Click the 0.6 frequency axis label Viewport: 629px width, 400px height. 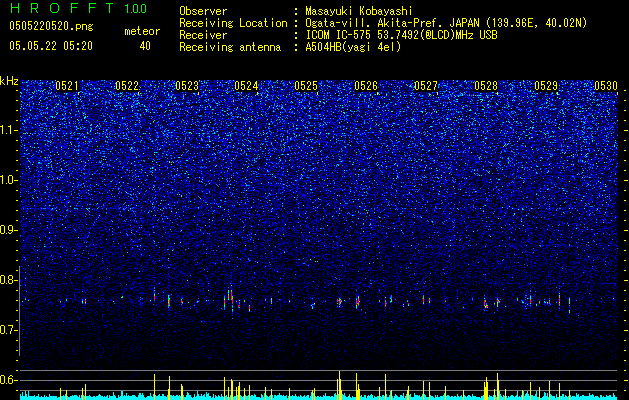pyautogui.click(x=9, y=380)
